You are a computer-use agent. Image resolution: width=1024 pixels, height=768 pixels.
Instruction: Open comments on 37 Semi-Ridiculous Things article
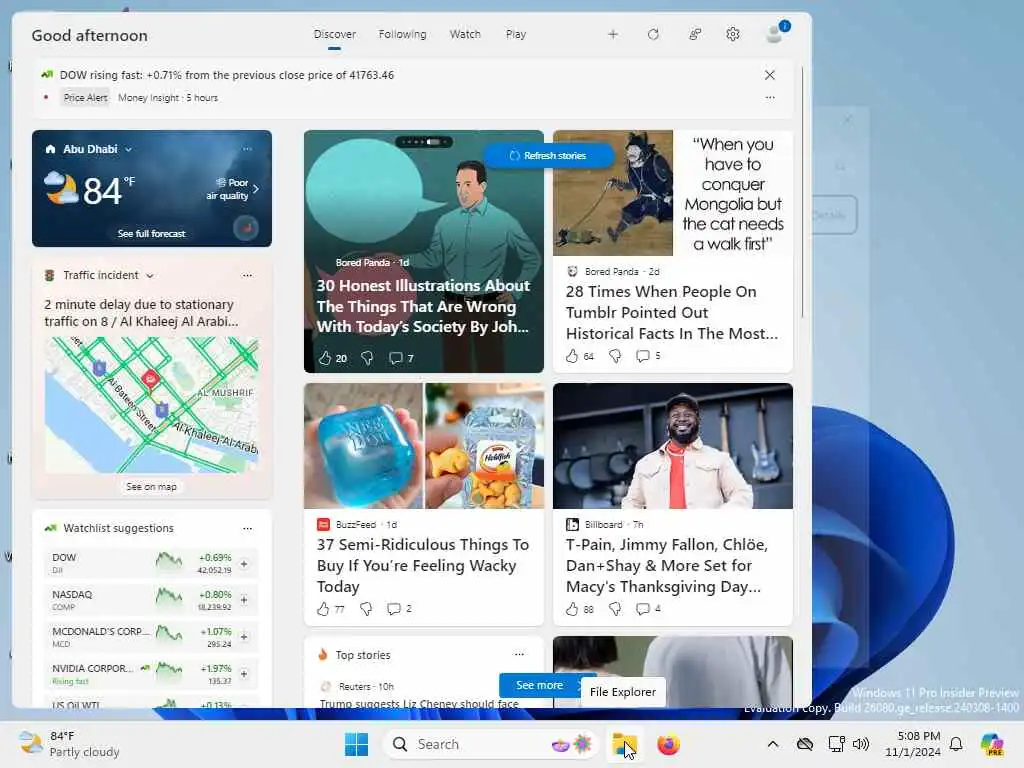(x=399, y=609)
